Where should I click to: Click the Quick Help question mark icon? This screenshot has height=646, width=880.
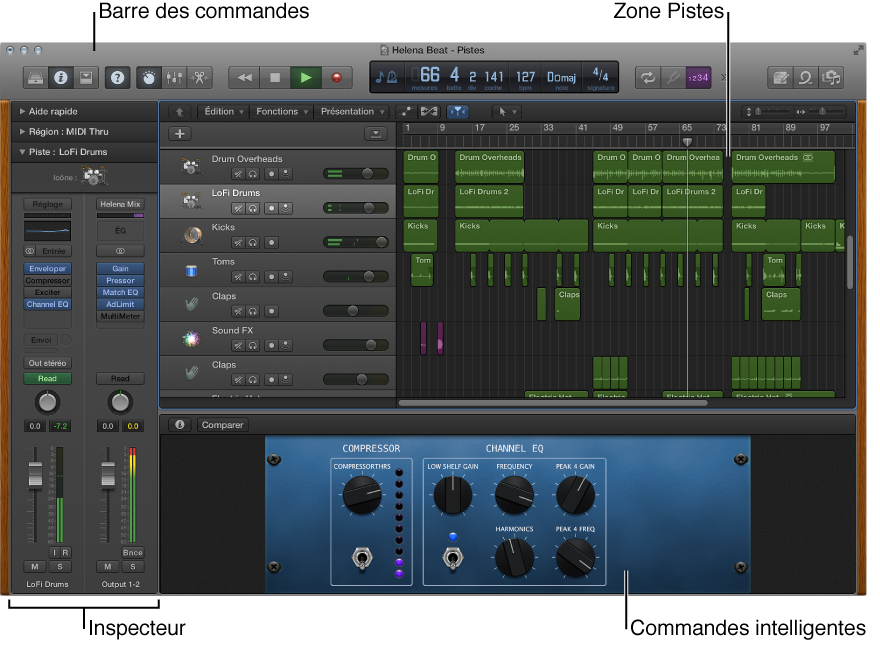coord(117,75)
